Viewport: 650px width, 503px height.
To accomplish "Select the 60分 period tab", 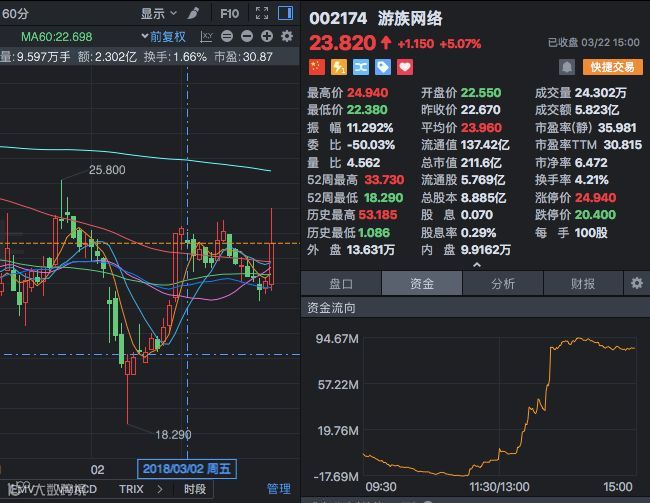I will (x=15, y=14).
